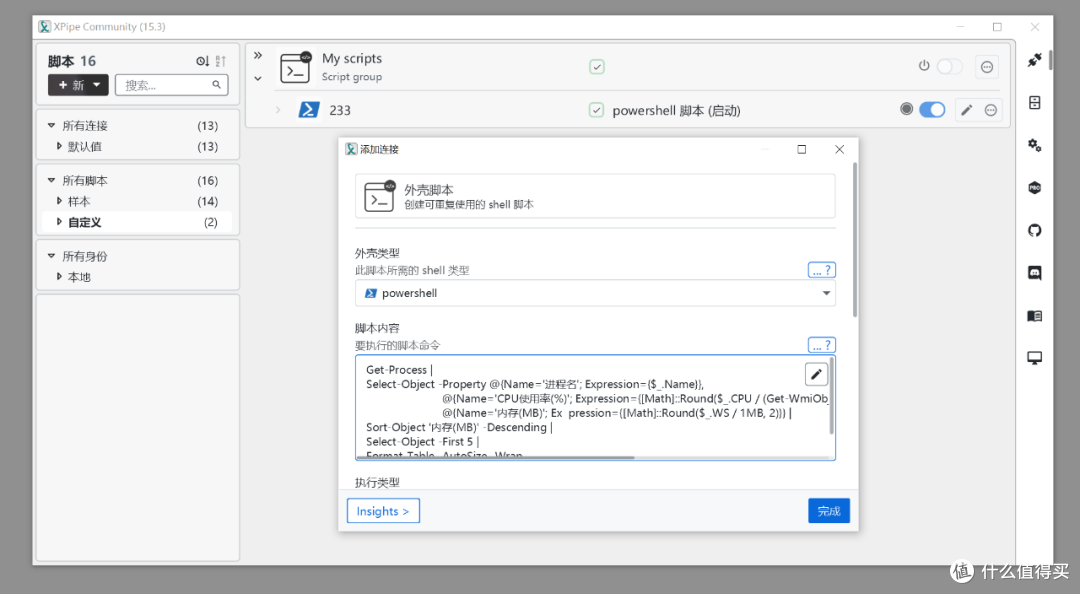Open more options for script 233
This screenshot has height=594, width=1080.
[990, 110]
